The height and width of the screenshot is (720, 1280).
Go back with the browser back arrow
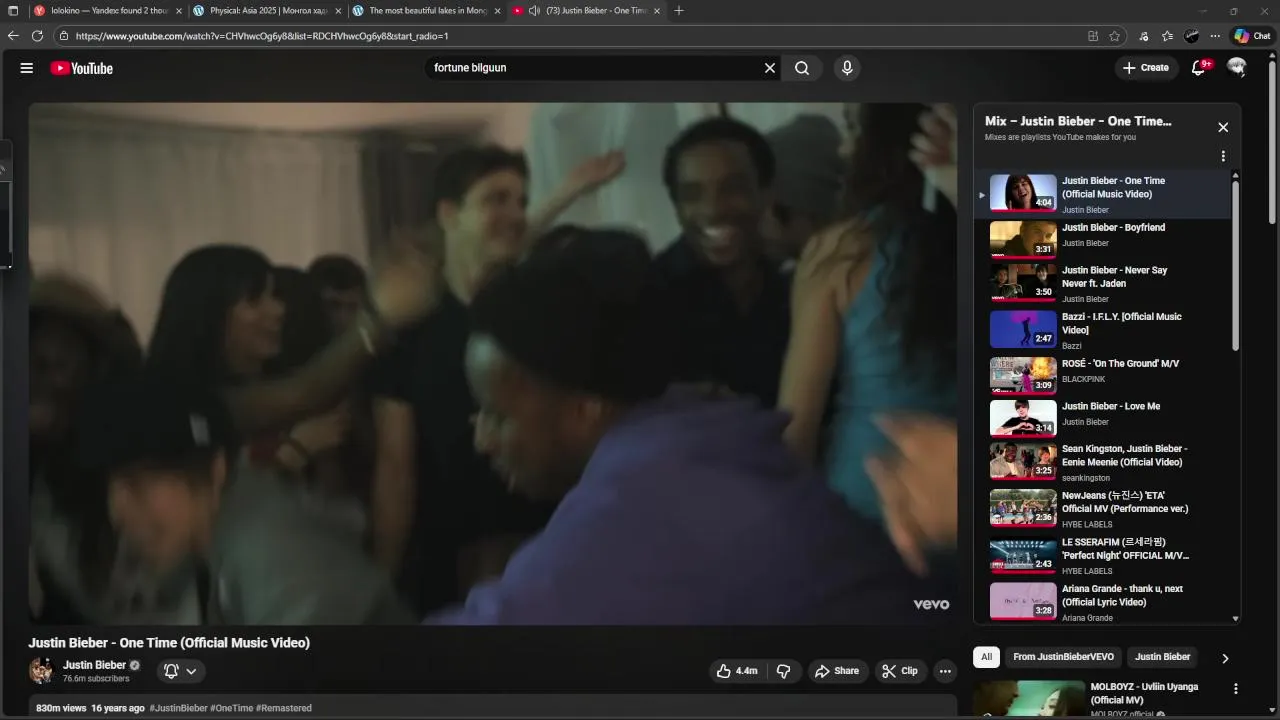pyautogui.click(x=13, y=36)
